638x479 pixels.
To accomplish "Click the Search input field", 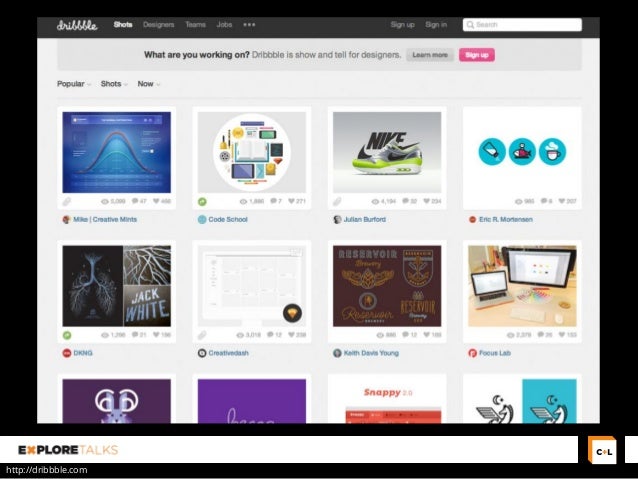I will pos(522,25).
